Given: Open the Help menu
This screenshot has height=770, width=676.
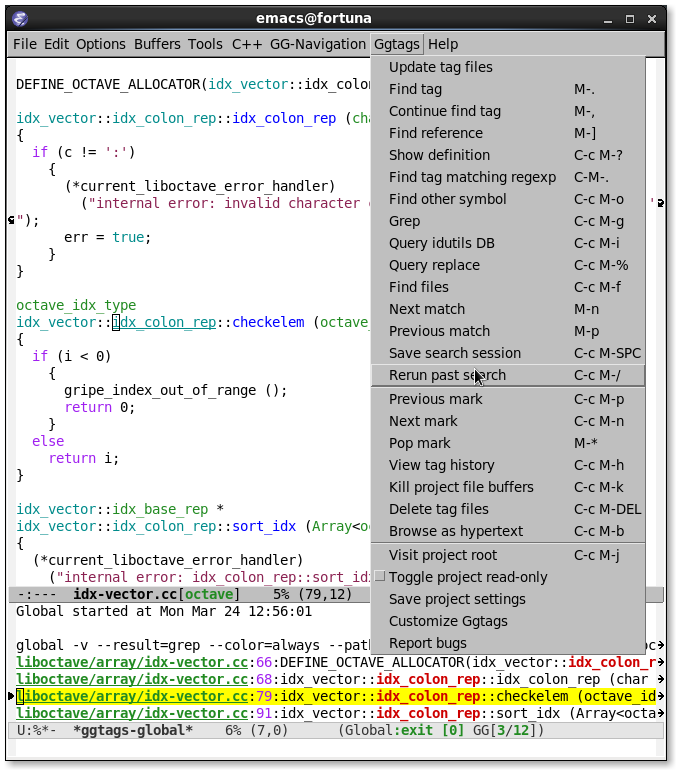Looking at the screenshot, I should tap(443, 44).
